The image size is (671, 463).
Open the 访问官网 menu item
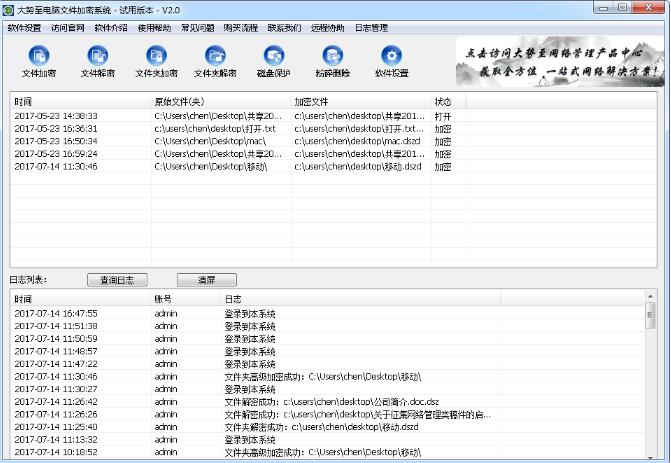click(68, 28)
